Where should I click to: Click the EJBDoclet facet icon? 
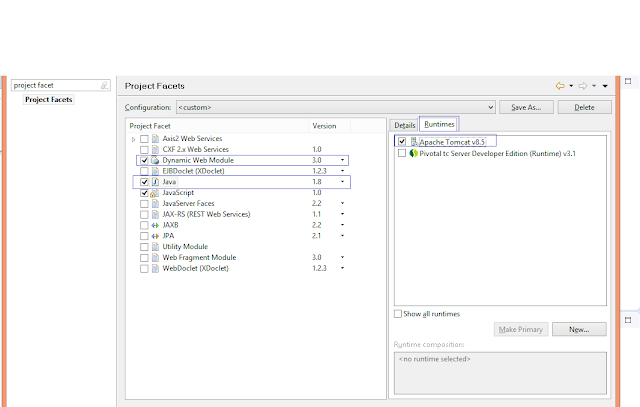click(x=155, y=171)
